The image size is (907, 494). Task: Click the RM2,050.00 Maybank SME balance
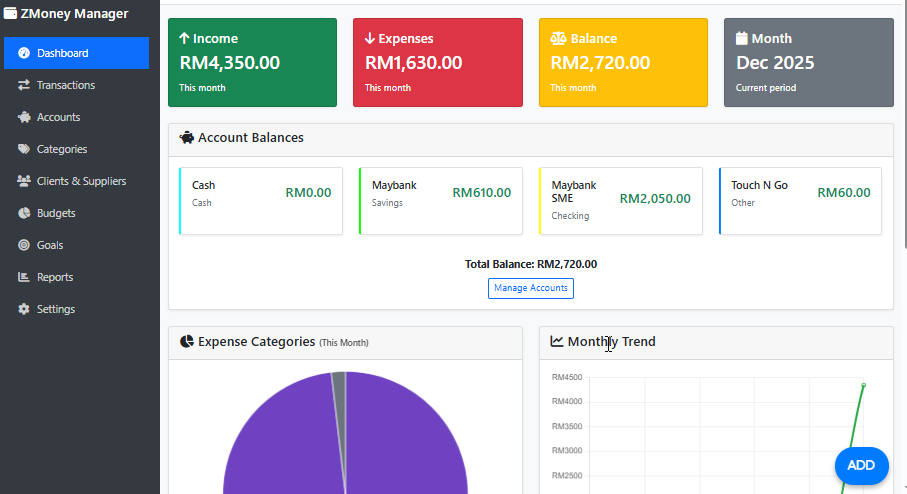(655, 198)
